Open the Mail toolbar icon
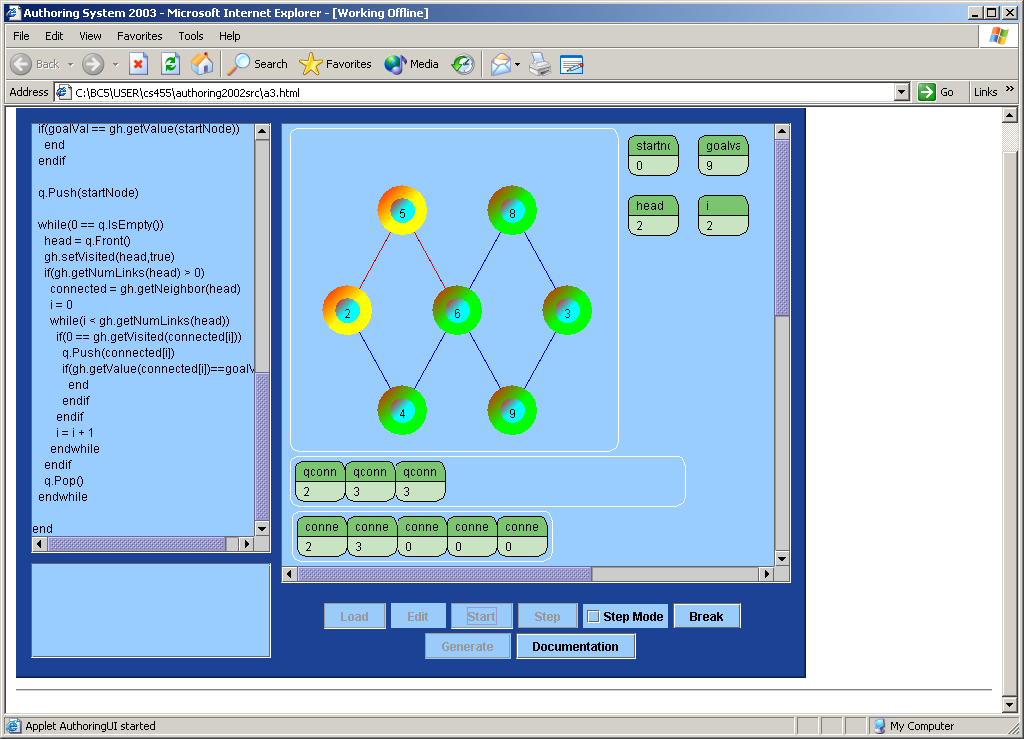1024x739 pixels. coord(501,64)
